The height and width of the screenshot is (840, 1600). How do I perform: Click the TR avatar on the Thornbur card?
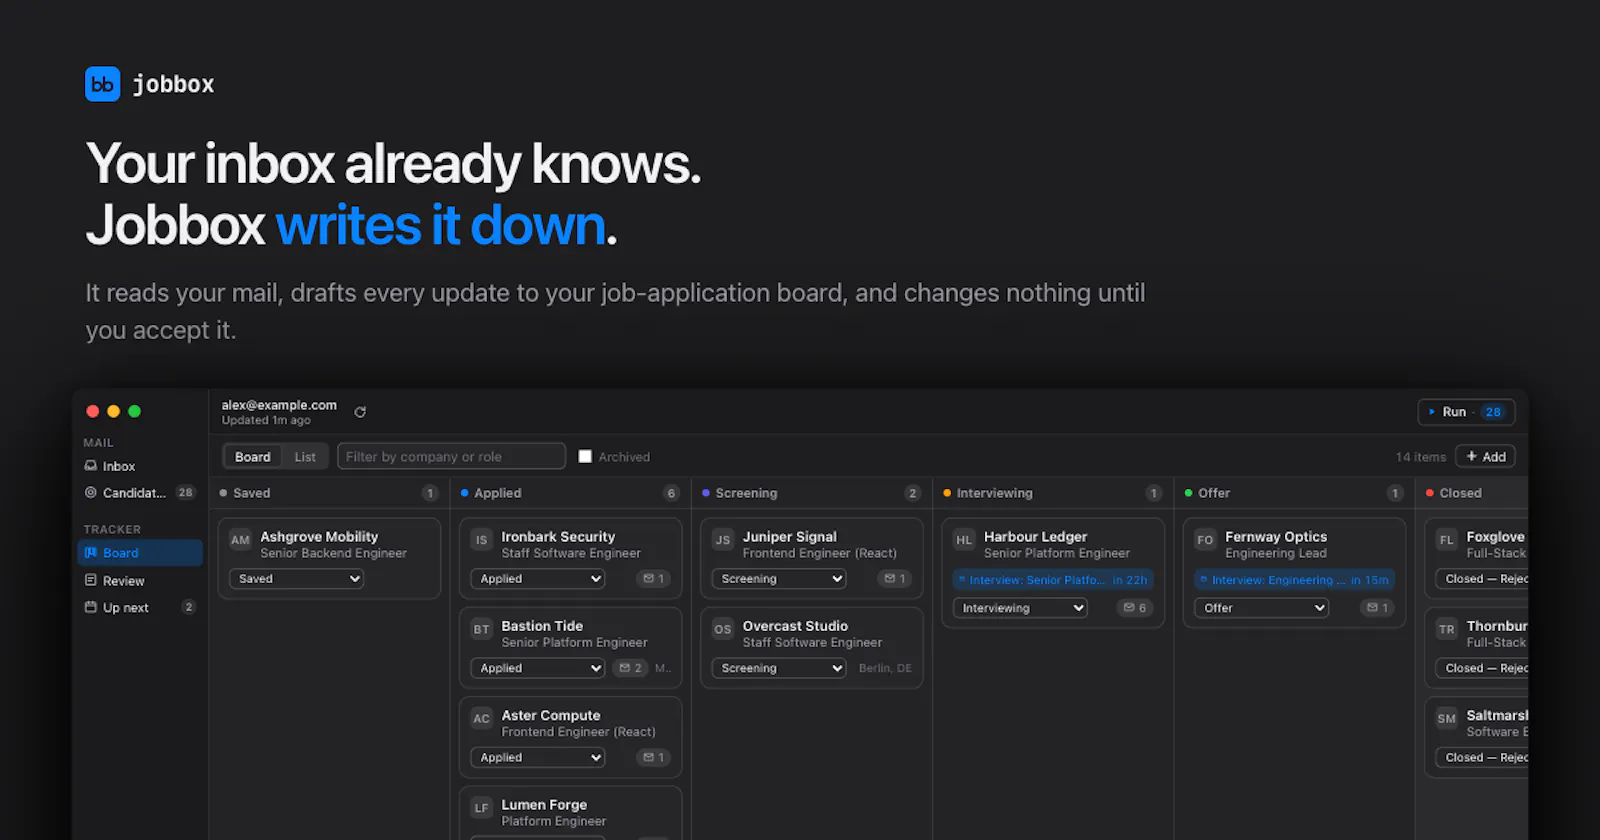1446,629
